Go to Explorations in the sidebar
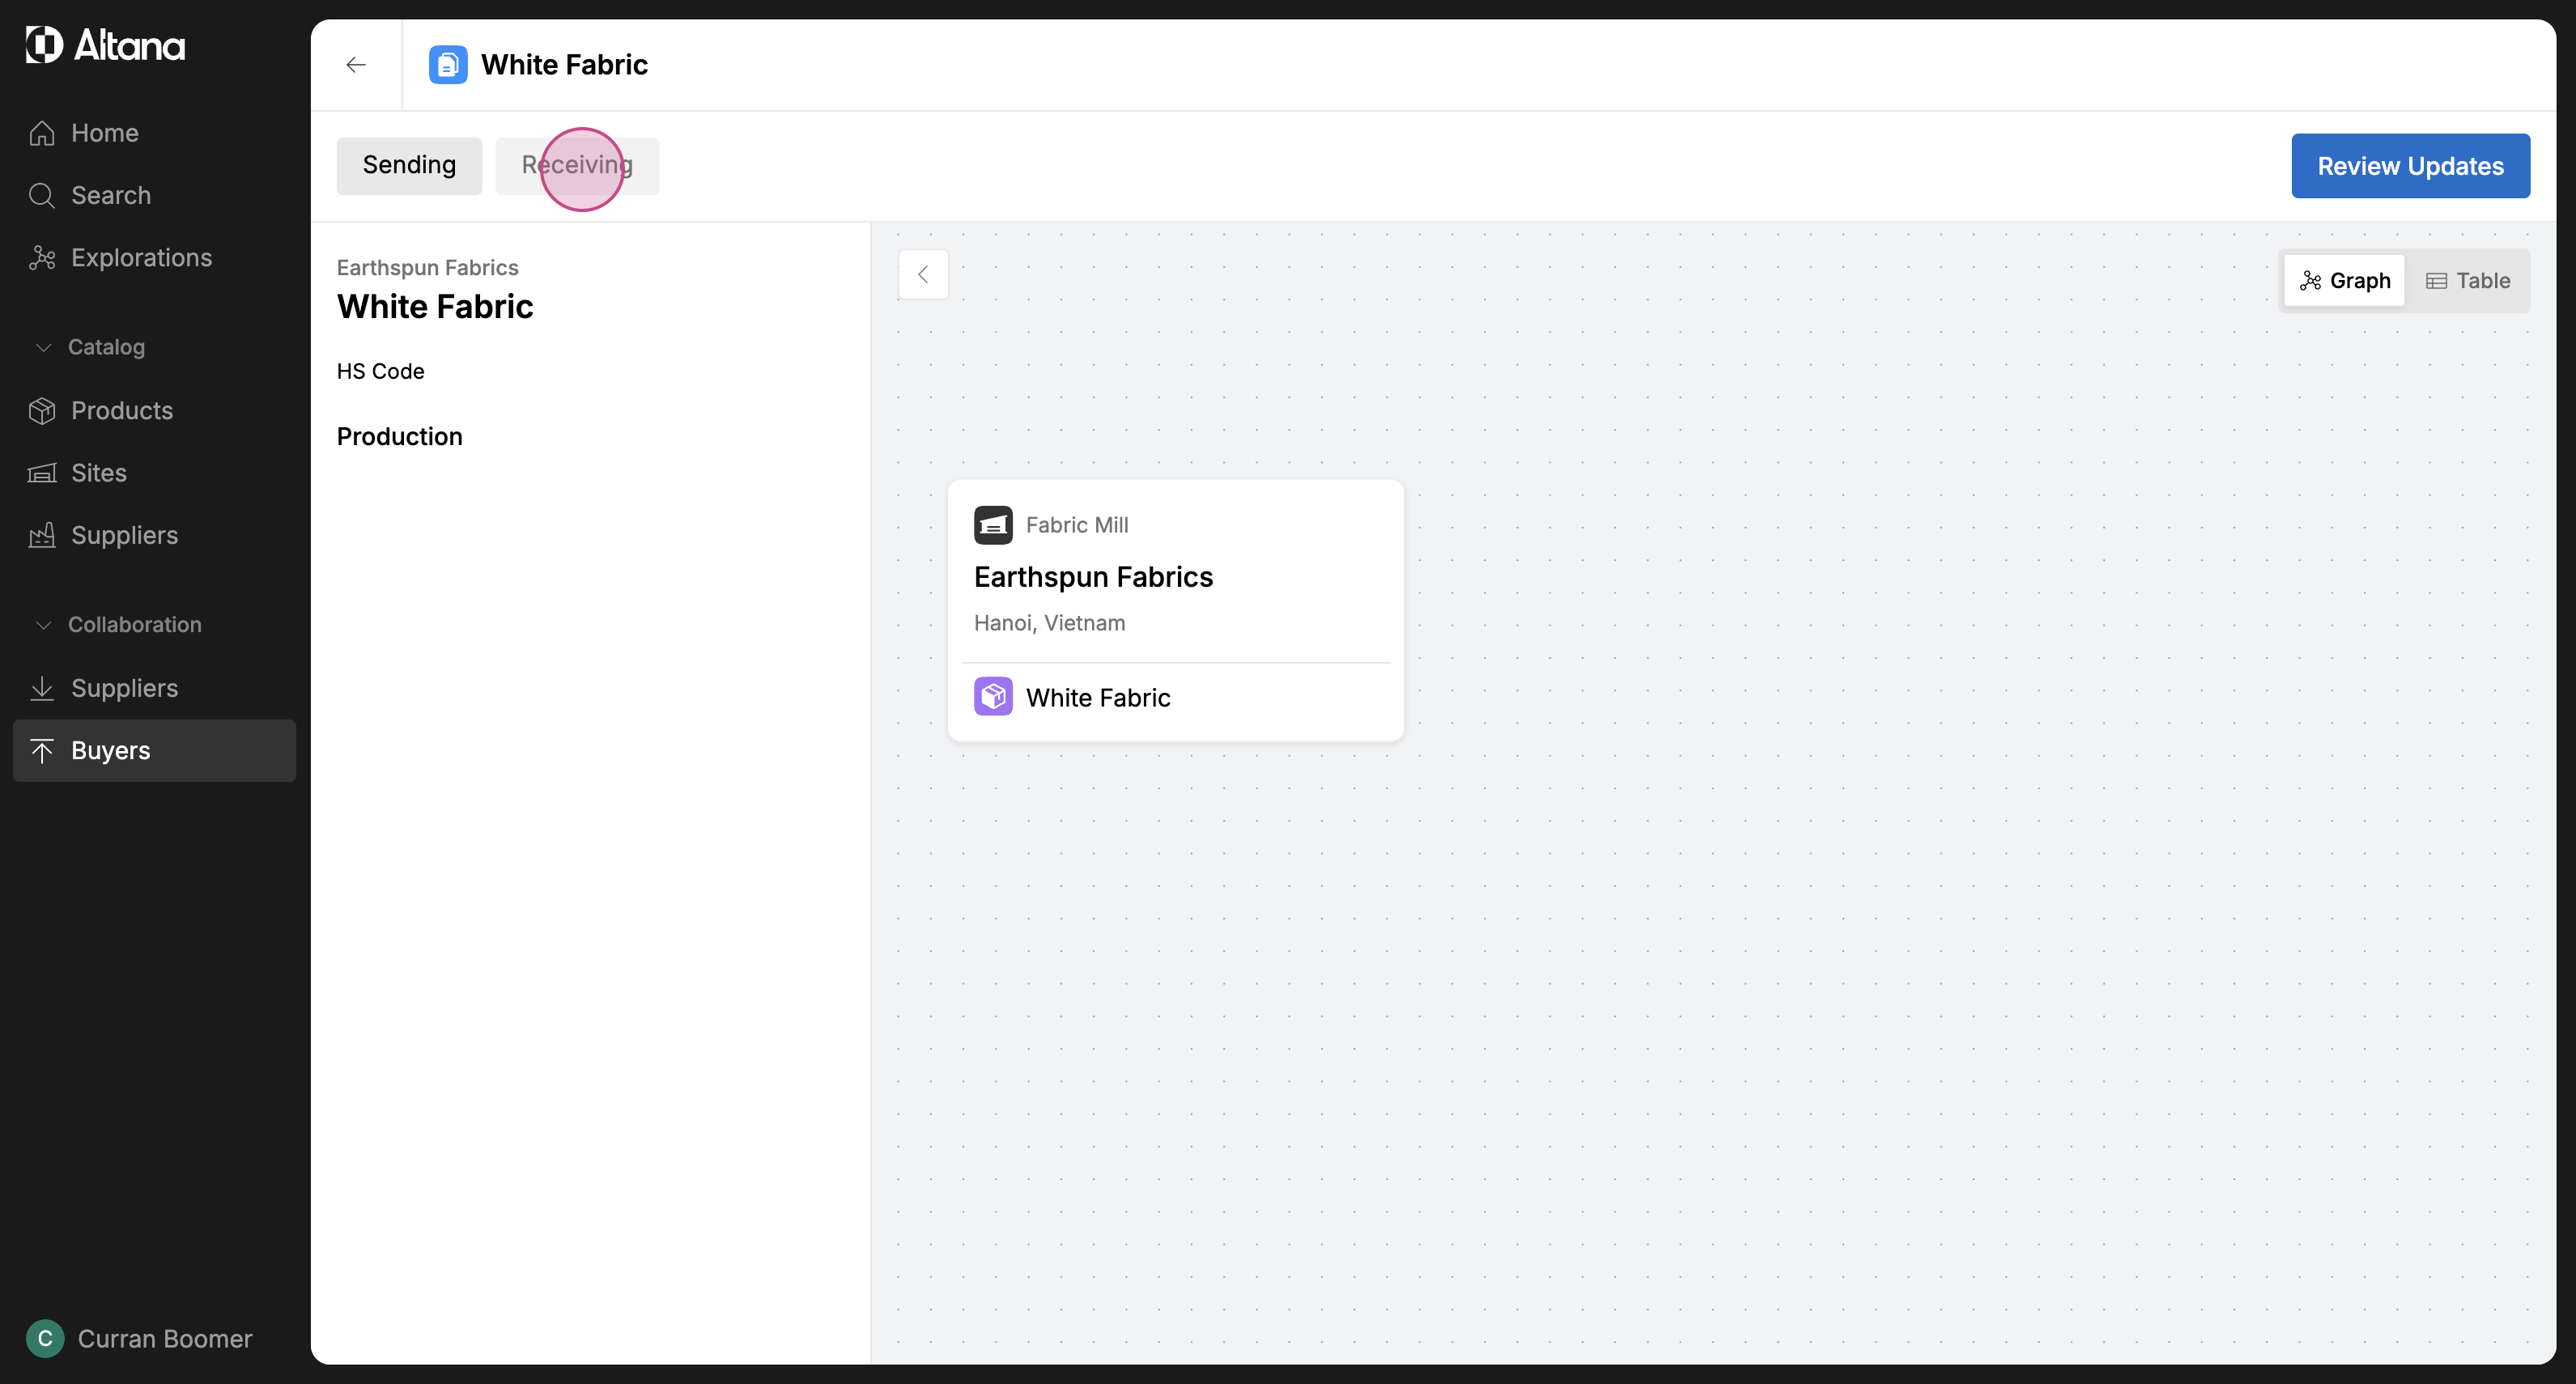 click(141, 258)
